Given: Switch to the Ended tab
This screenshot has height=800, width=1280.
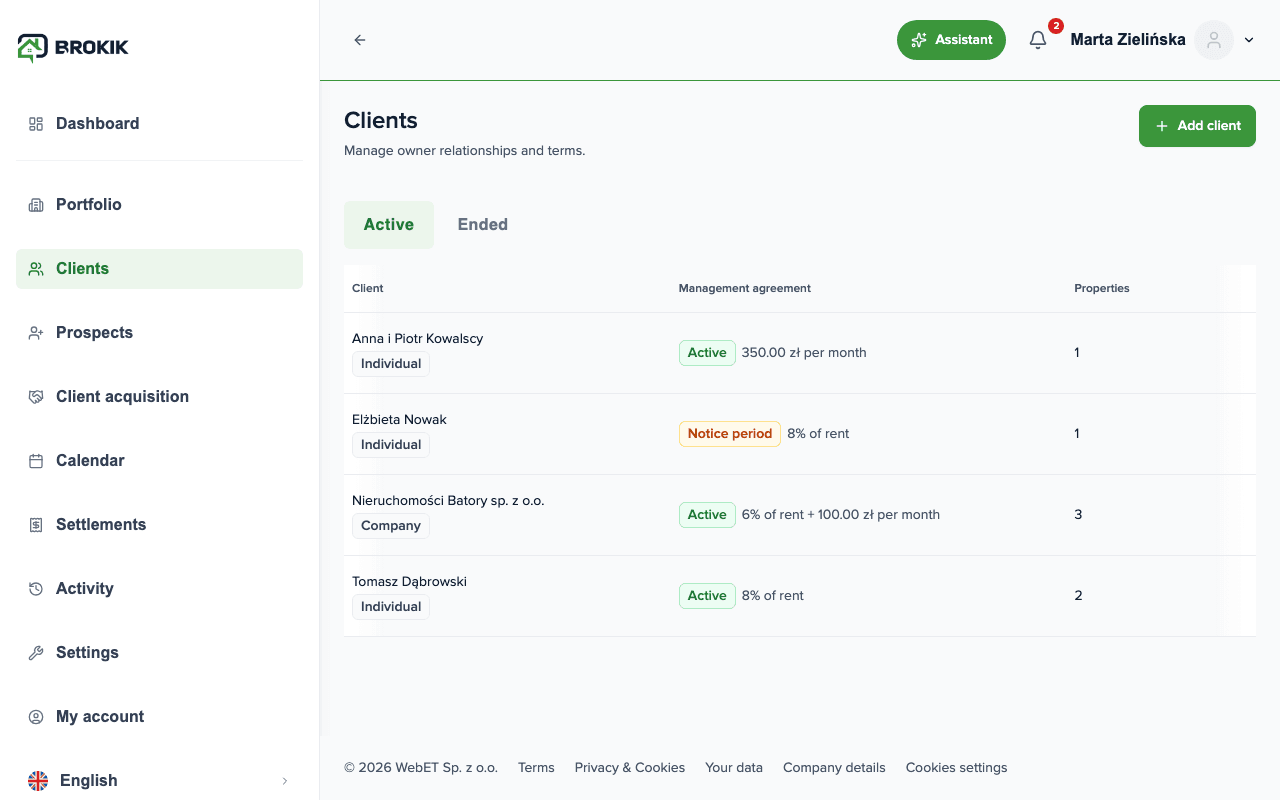Looking at the screenshot, I should (483, 225).
